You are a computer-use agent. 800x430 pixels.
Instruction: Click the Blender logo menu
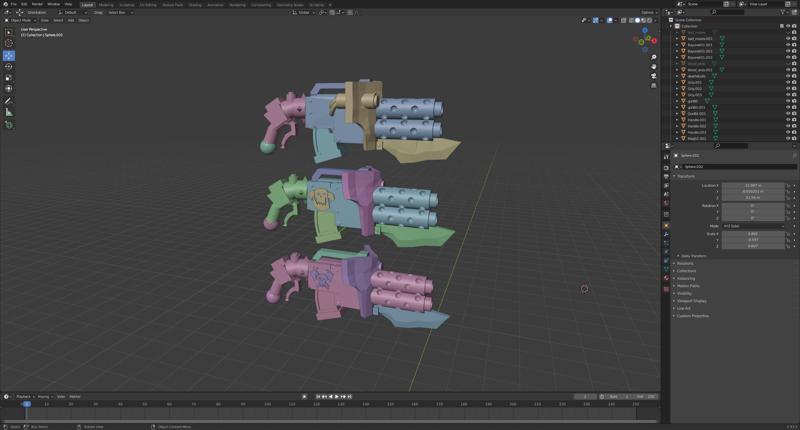click(6, 4)
